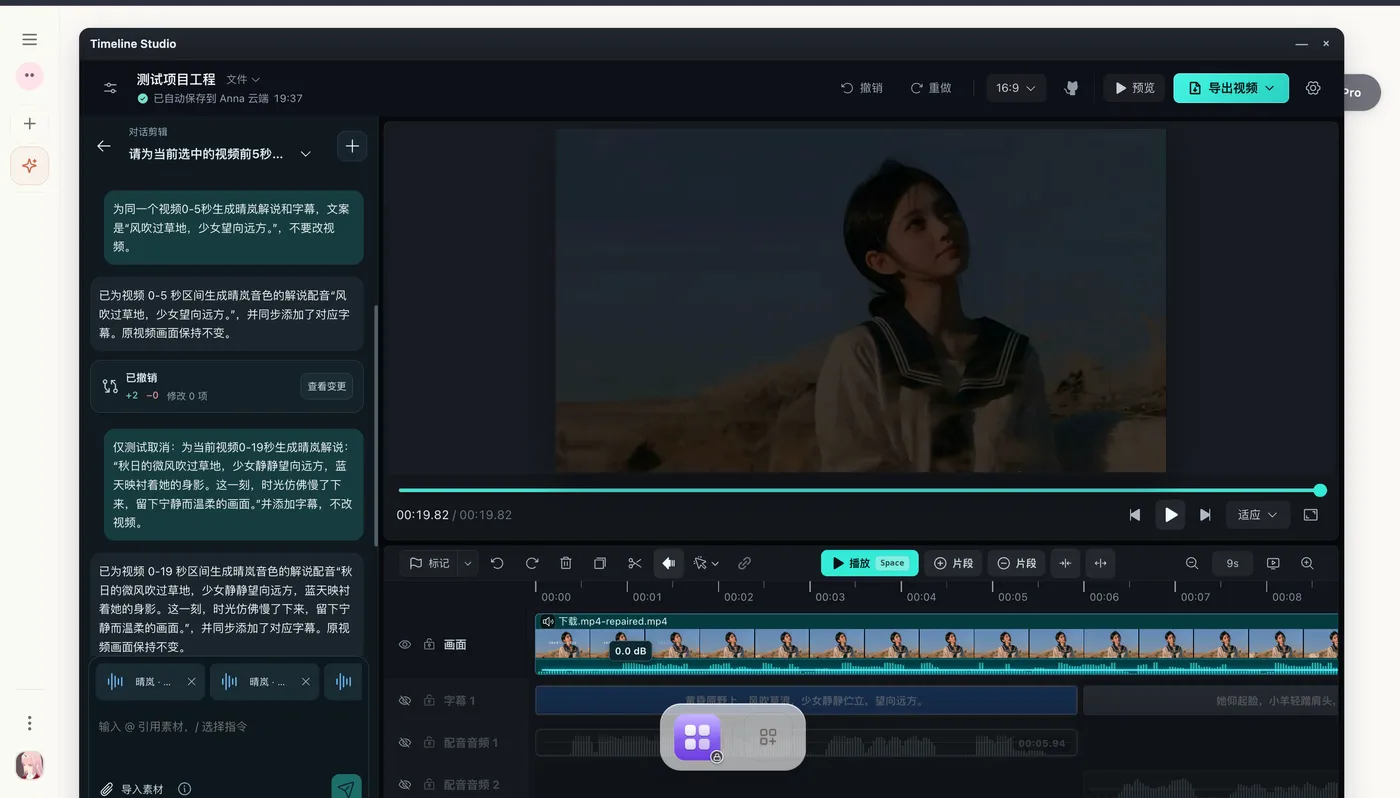Viewport: 1400px width, 798px height.
Task: Hide the 画面 track with its eye icon
Action: tap(405, 645)
